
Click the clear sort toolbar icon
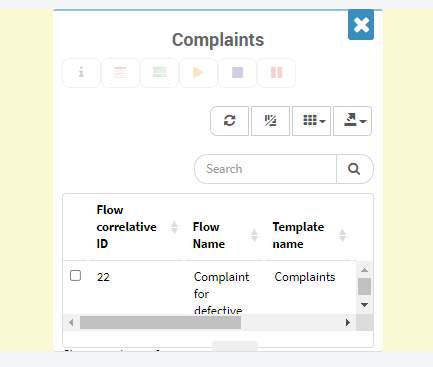tap(270, 121)
